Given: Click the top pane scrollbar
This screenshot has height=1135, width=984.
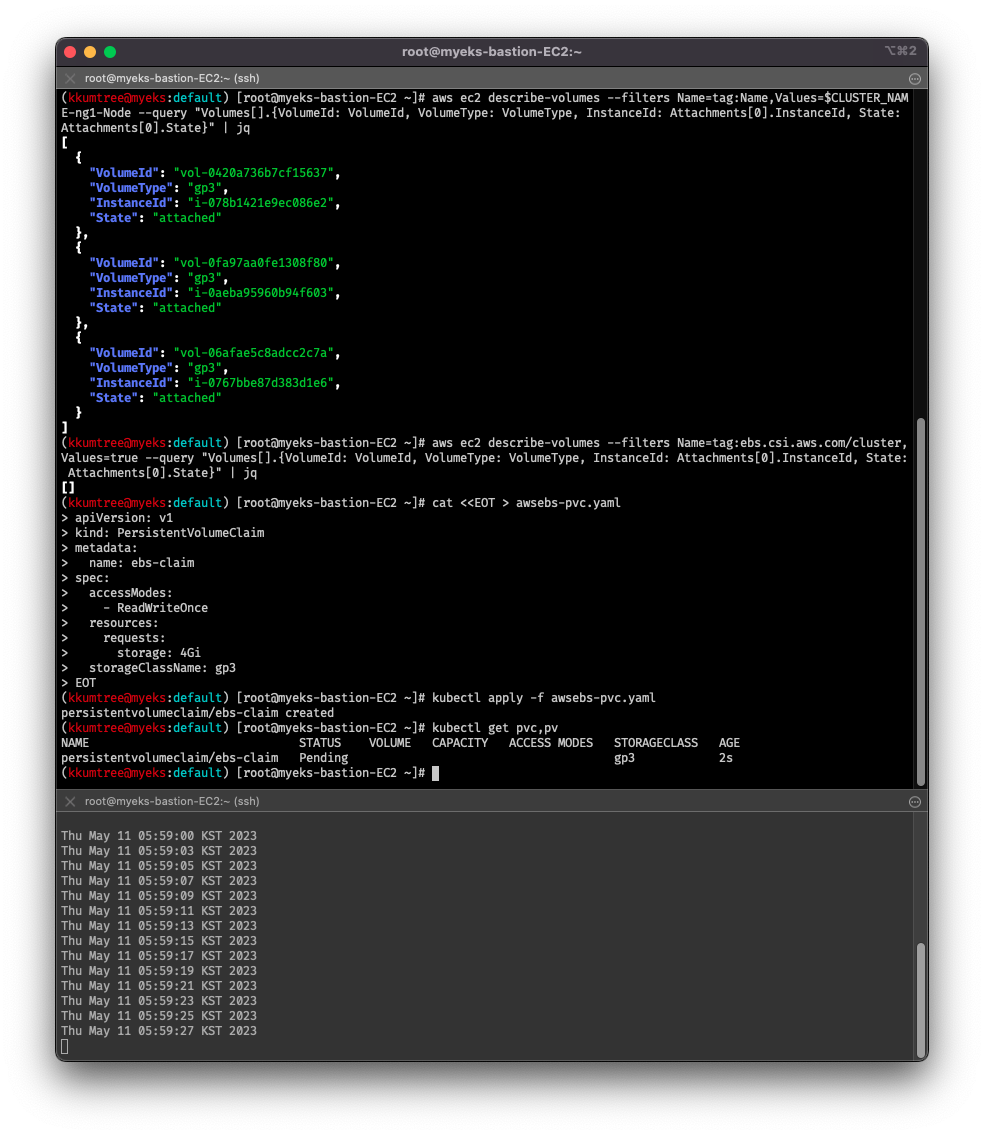Looking at the screenshot, I should [921, 602].
